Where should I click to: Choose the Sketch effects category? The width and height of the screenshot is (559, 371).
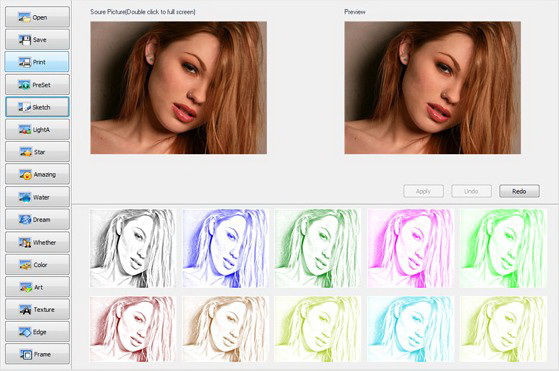37,107
